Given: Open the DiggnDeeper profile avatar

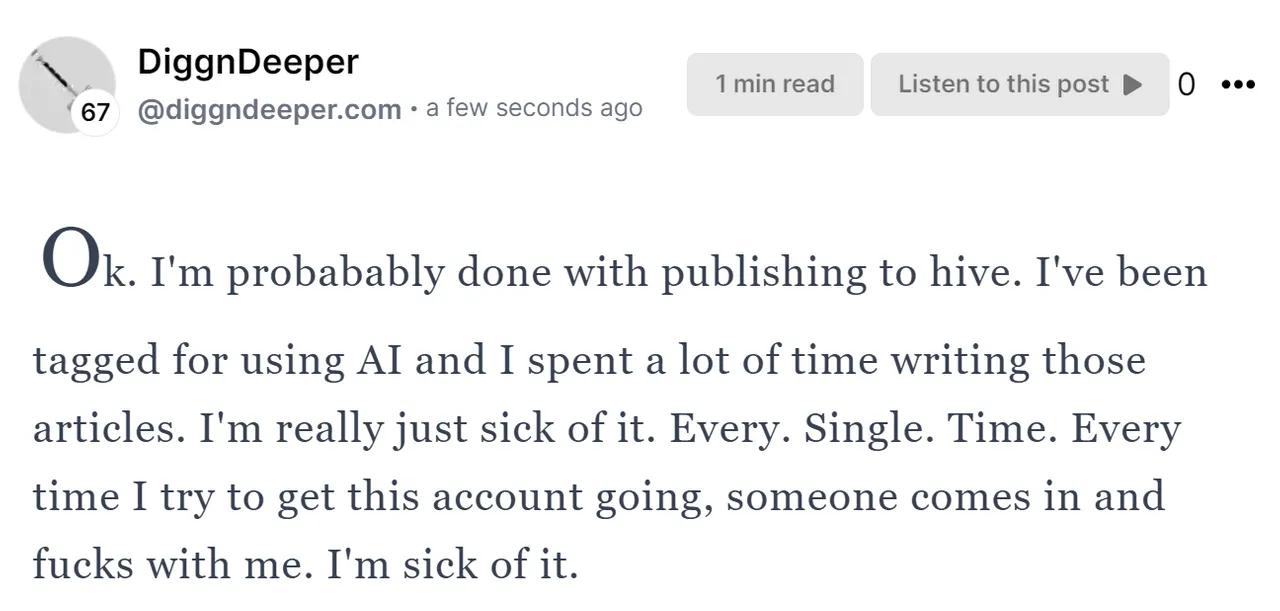Looking at the screenshot, I should [x=67, y=84].
